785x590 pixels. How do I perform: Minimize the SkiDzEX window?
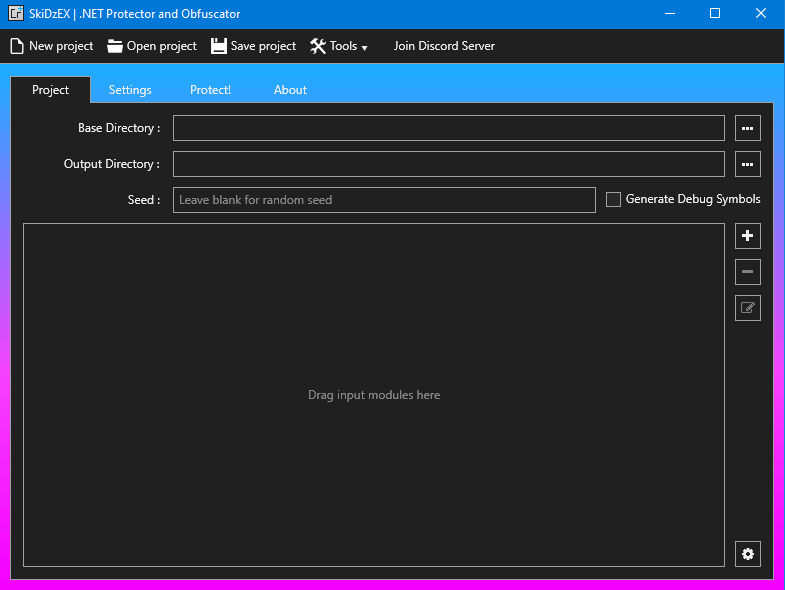tap(670, 14)
